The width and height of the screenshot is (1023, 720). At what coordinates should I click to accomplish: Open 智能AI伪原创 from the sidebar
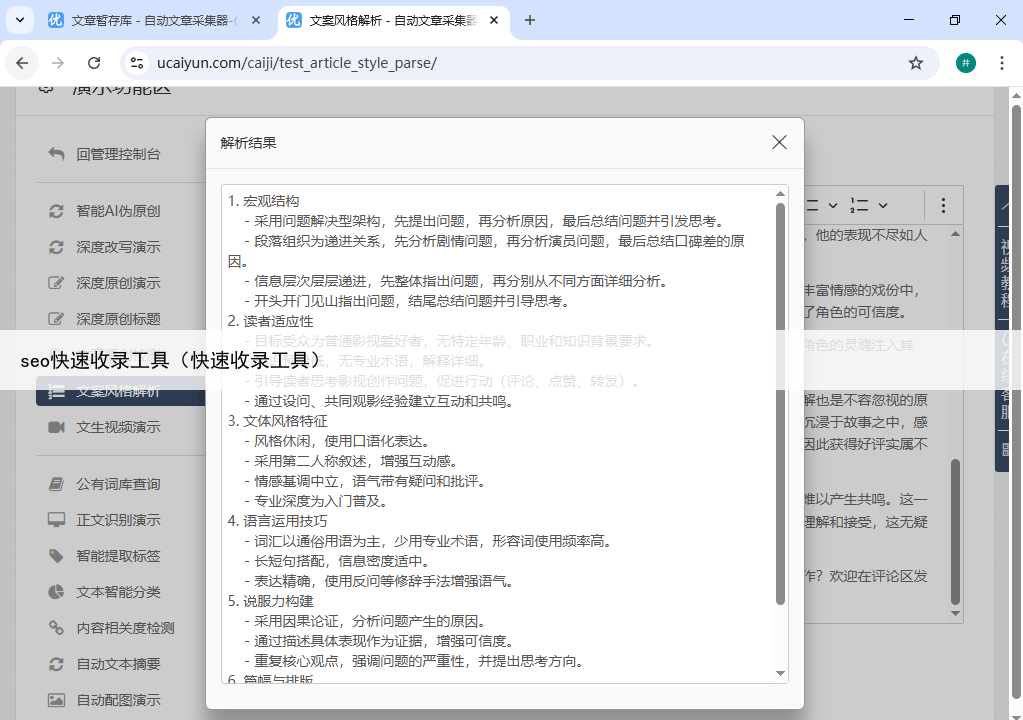coord(118,211)
